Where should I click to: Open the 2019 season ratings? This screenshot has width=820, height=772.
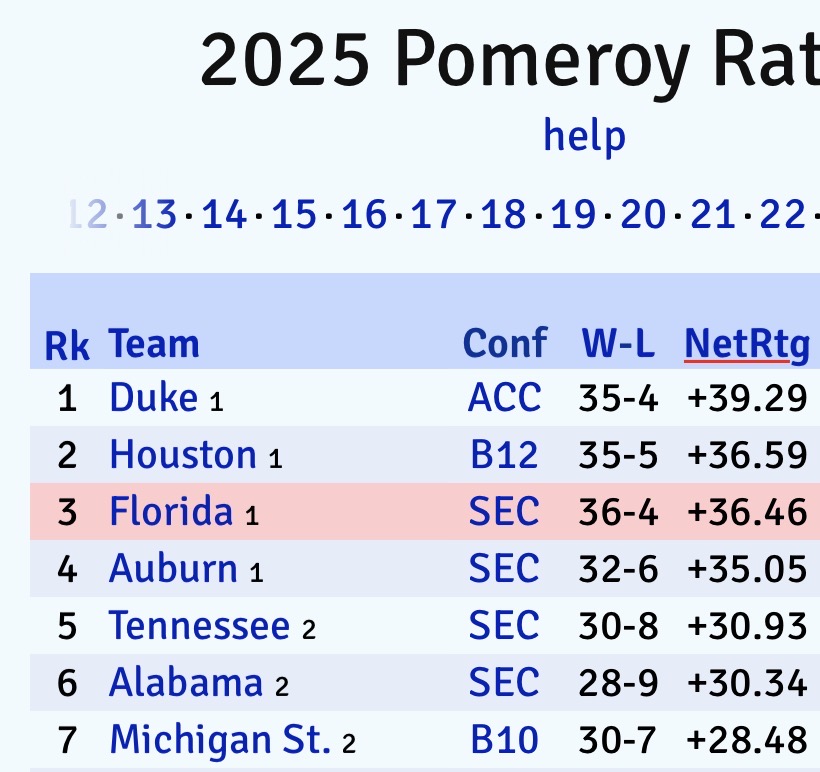pos(573,214)
